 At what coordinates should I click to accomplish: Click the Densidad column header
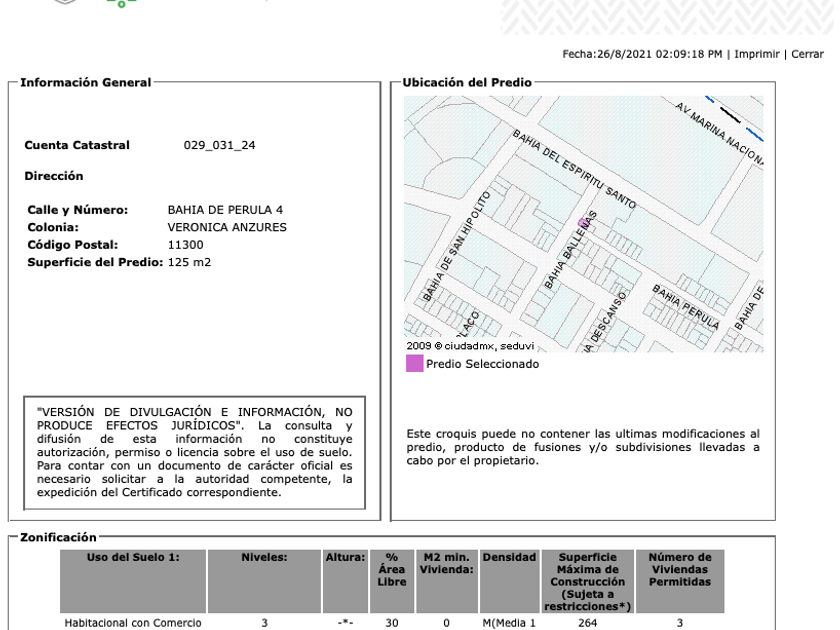point(509,581)
